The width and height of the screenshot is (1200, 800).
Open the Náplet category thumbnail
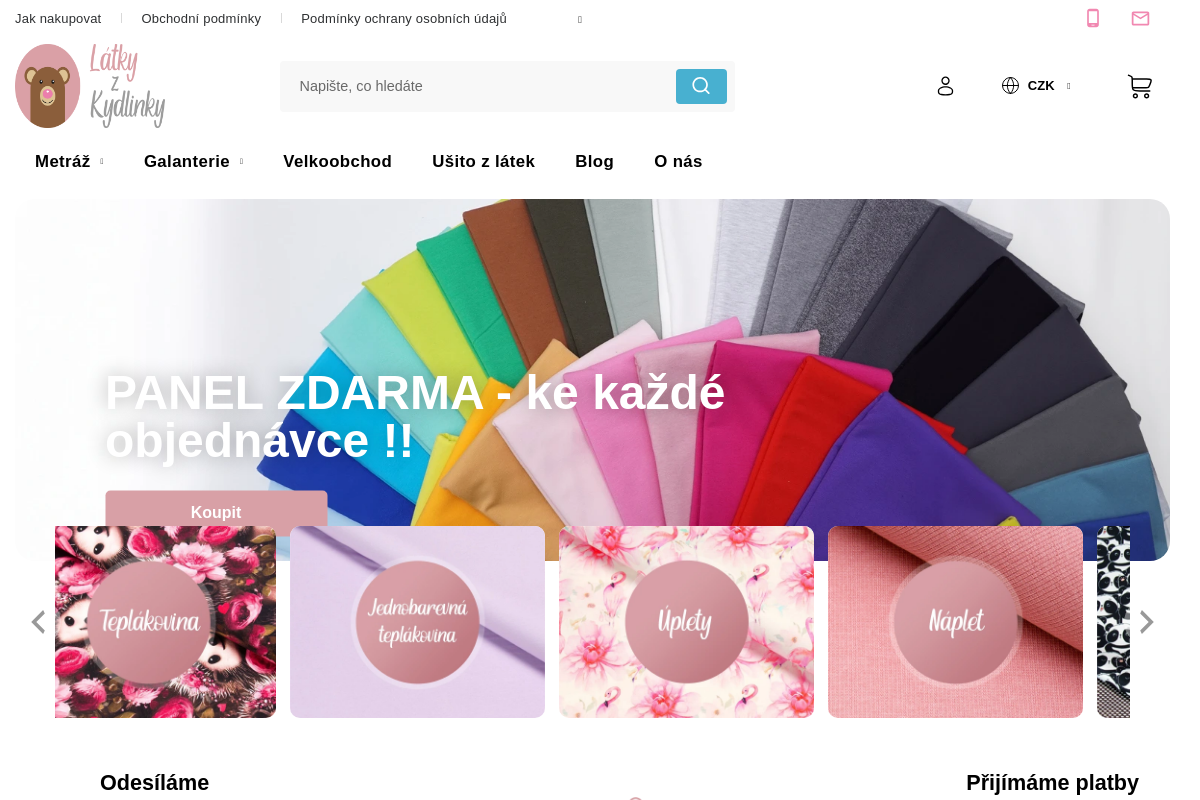(x=955, y=622)
